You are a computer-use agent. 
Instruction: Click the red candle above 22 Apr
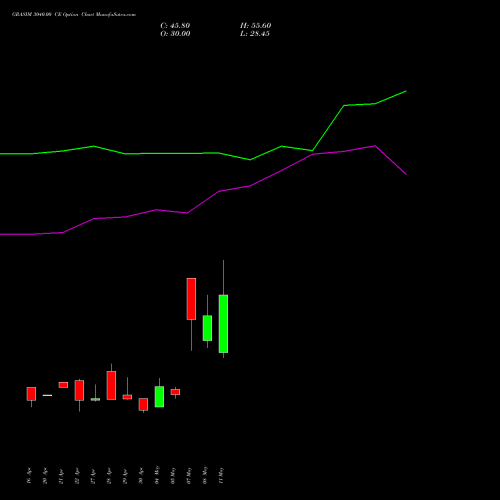pos(79,390)
